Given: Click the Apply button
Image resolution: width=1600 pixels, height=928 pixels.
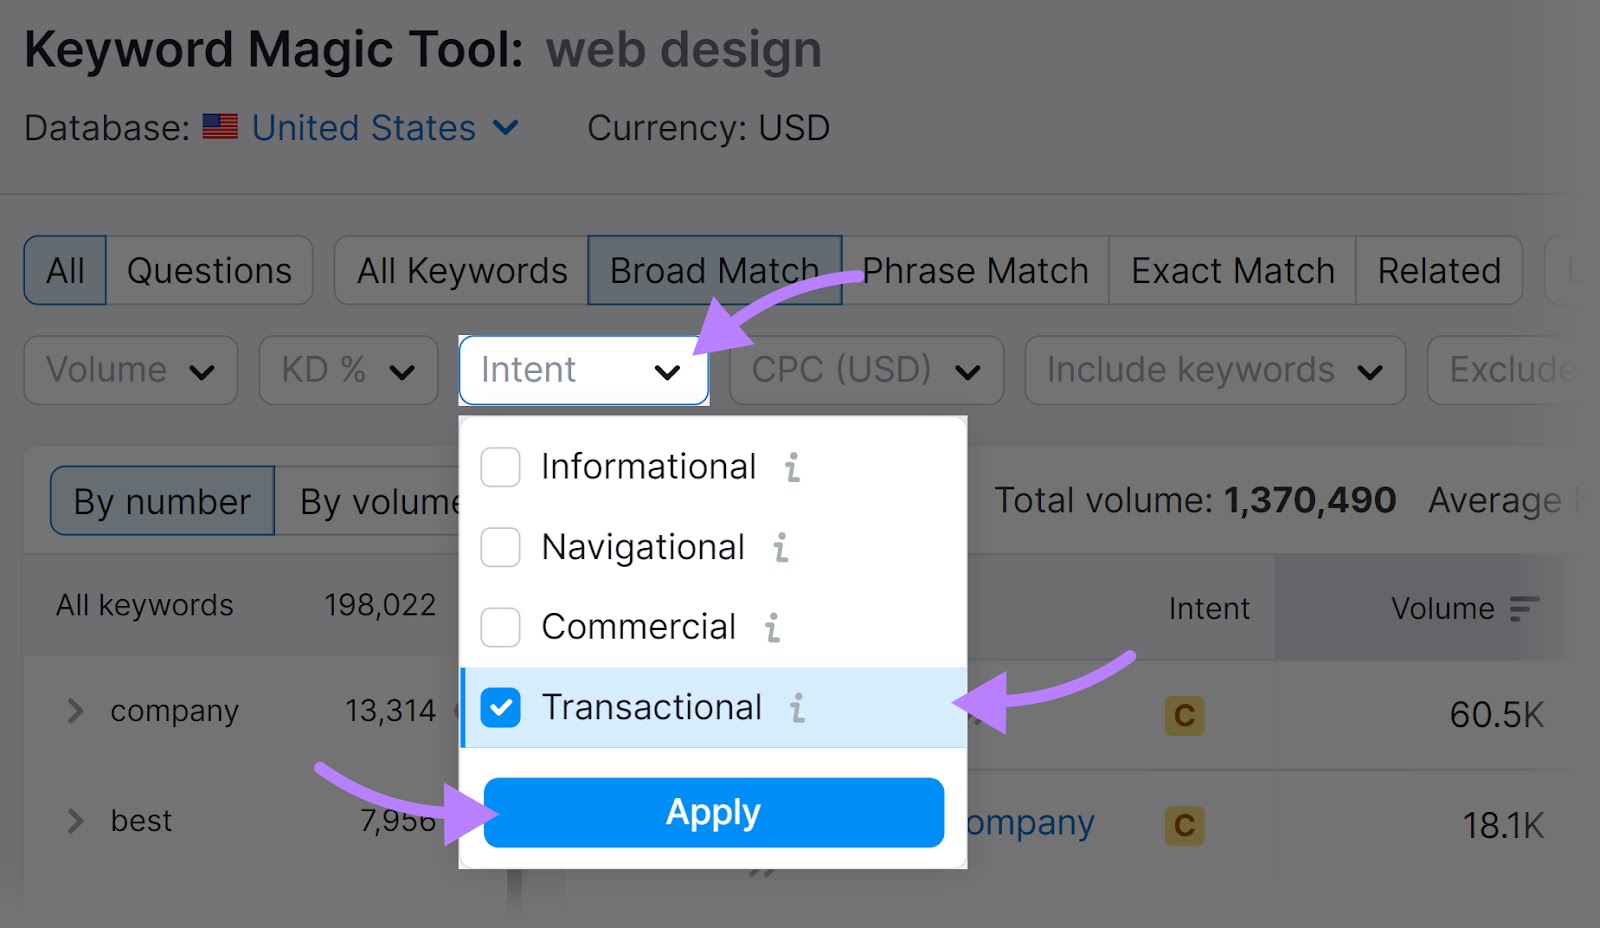Looking at the screenshot, I should coord(712,812).
